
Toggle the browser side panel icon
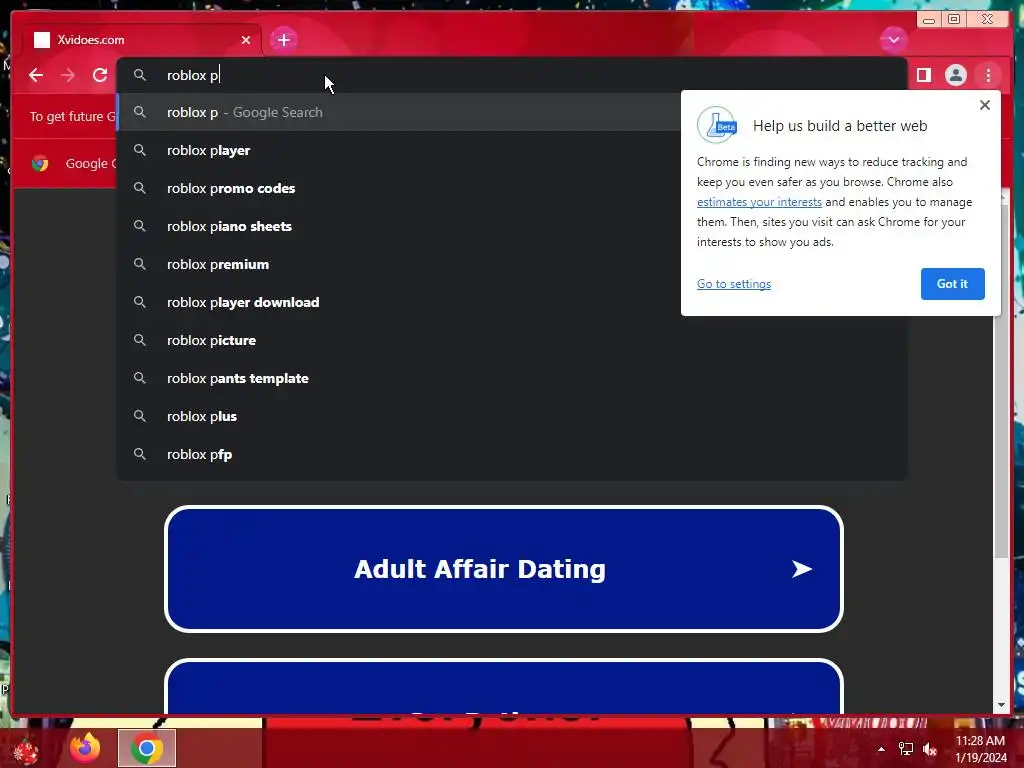[x=923, y=75]
